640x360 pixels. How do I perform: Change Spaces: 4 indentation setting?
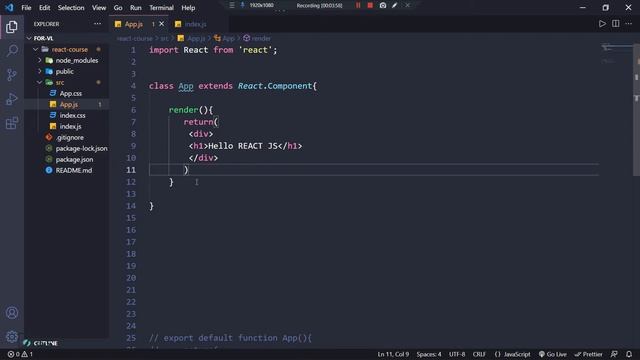(429, 354)
